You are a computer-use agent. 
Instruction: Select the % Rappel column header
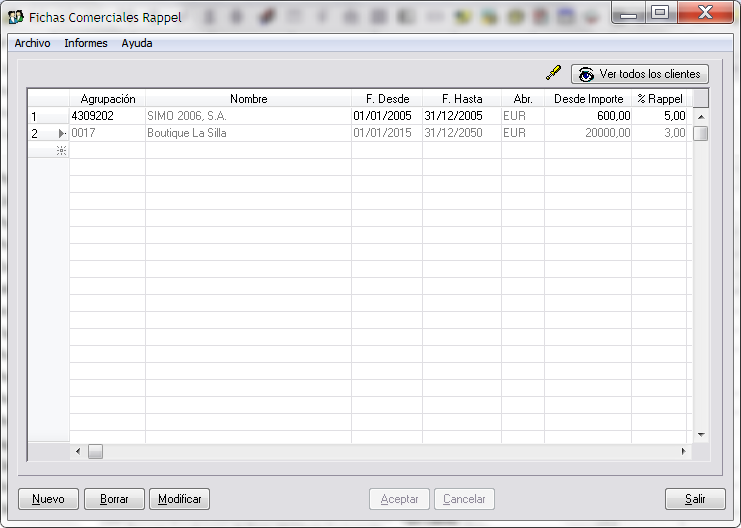(659, 98)
